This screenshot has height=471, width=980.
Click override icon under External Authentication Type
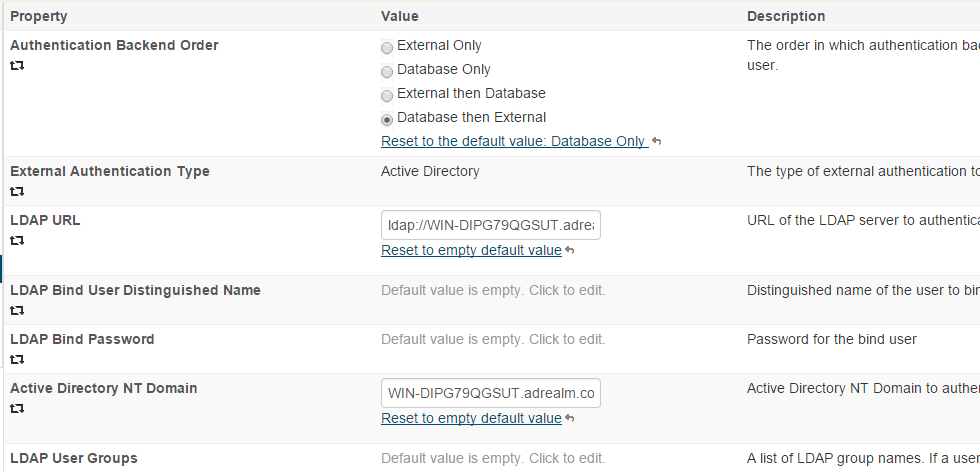(x=17, y=192)
